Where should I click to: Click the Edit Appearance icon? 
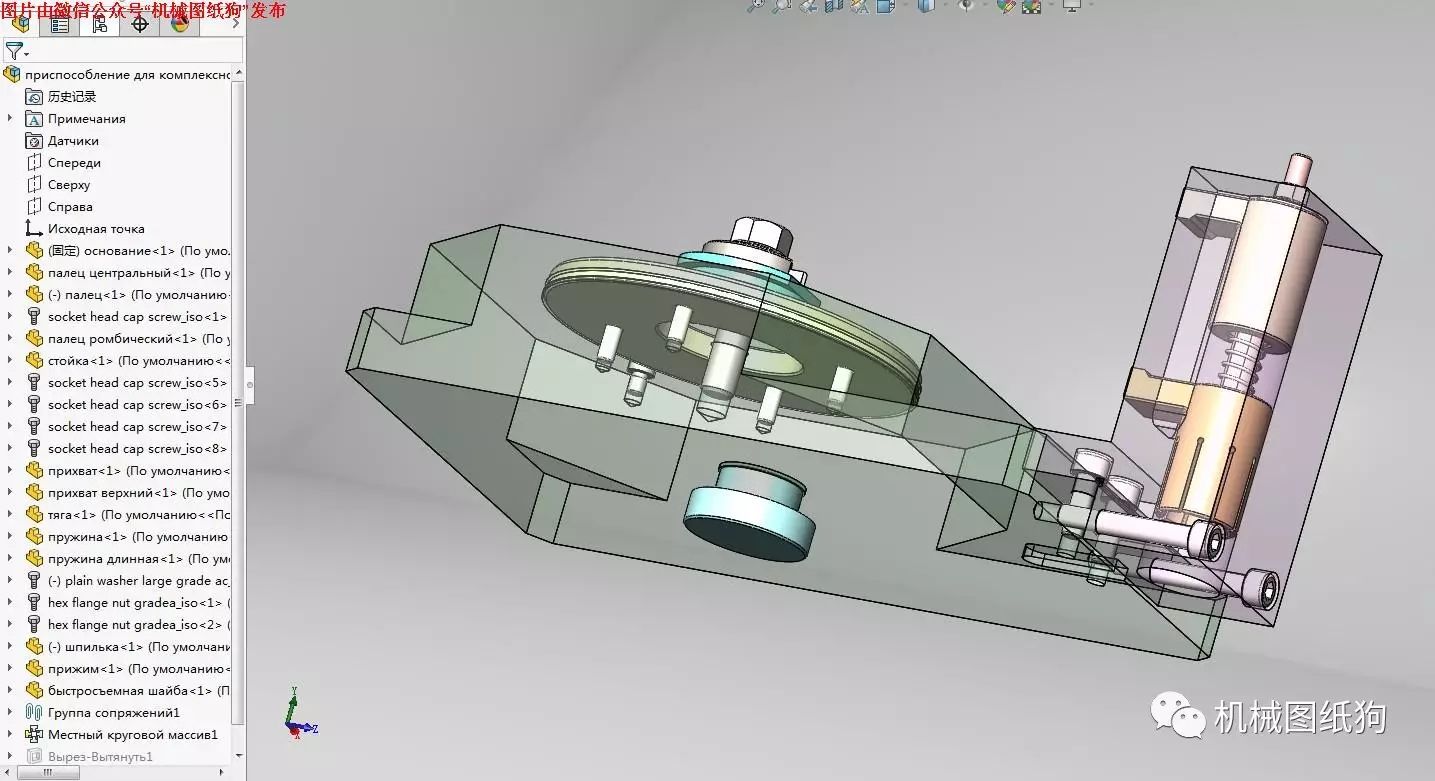1006,6
